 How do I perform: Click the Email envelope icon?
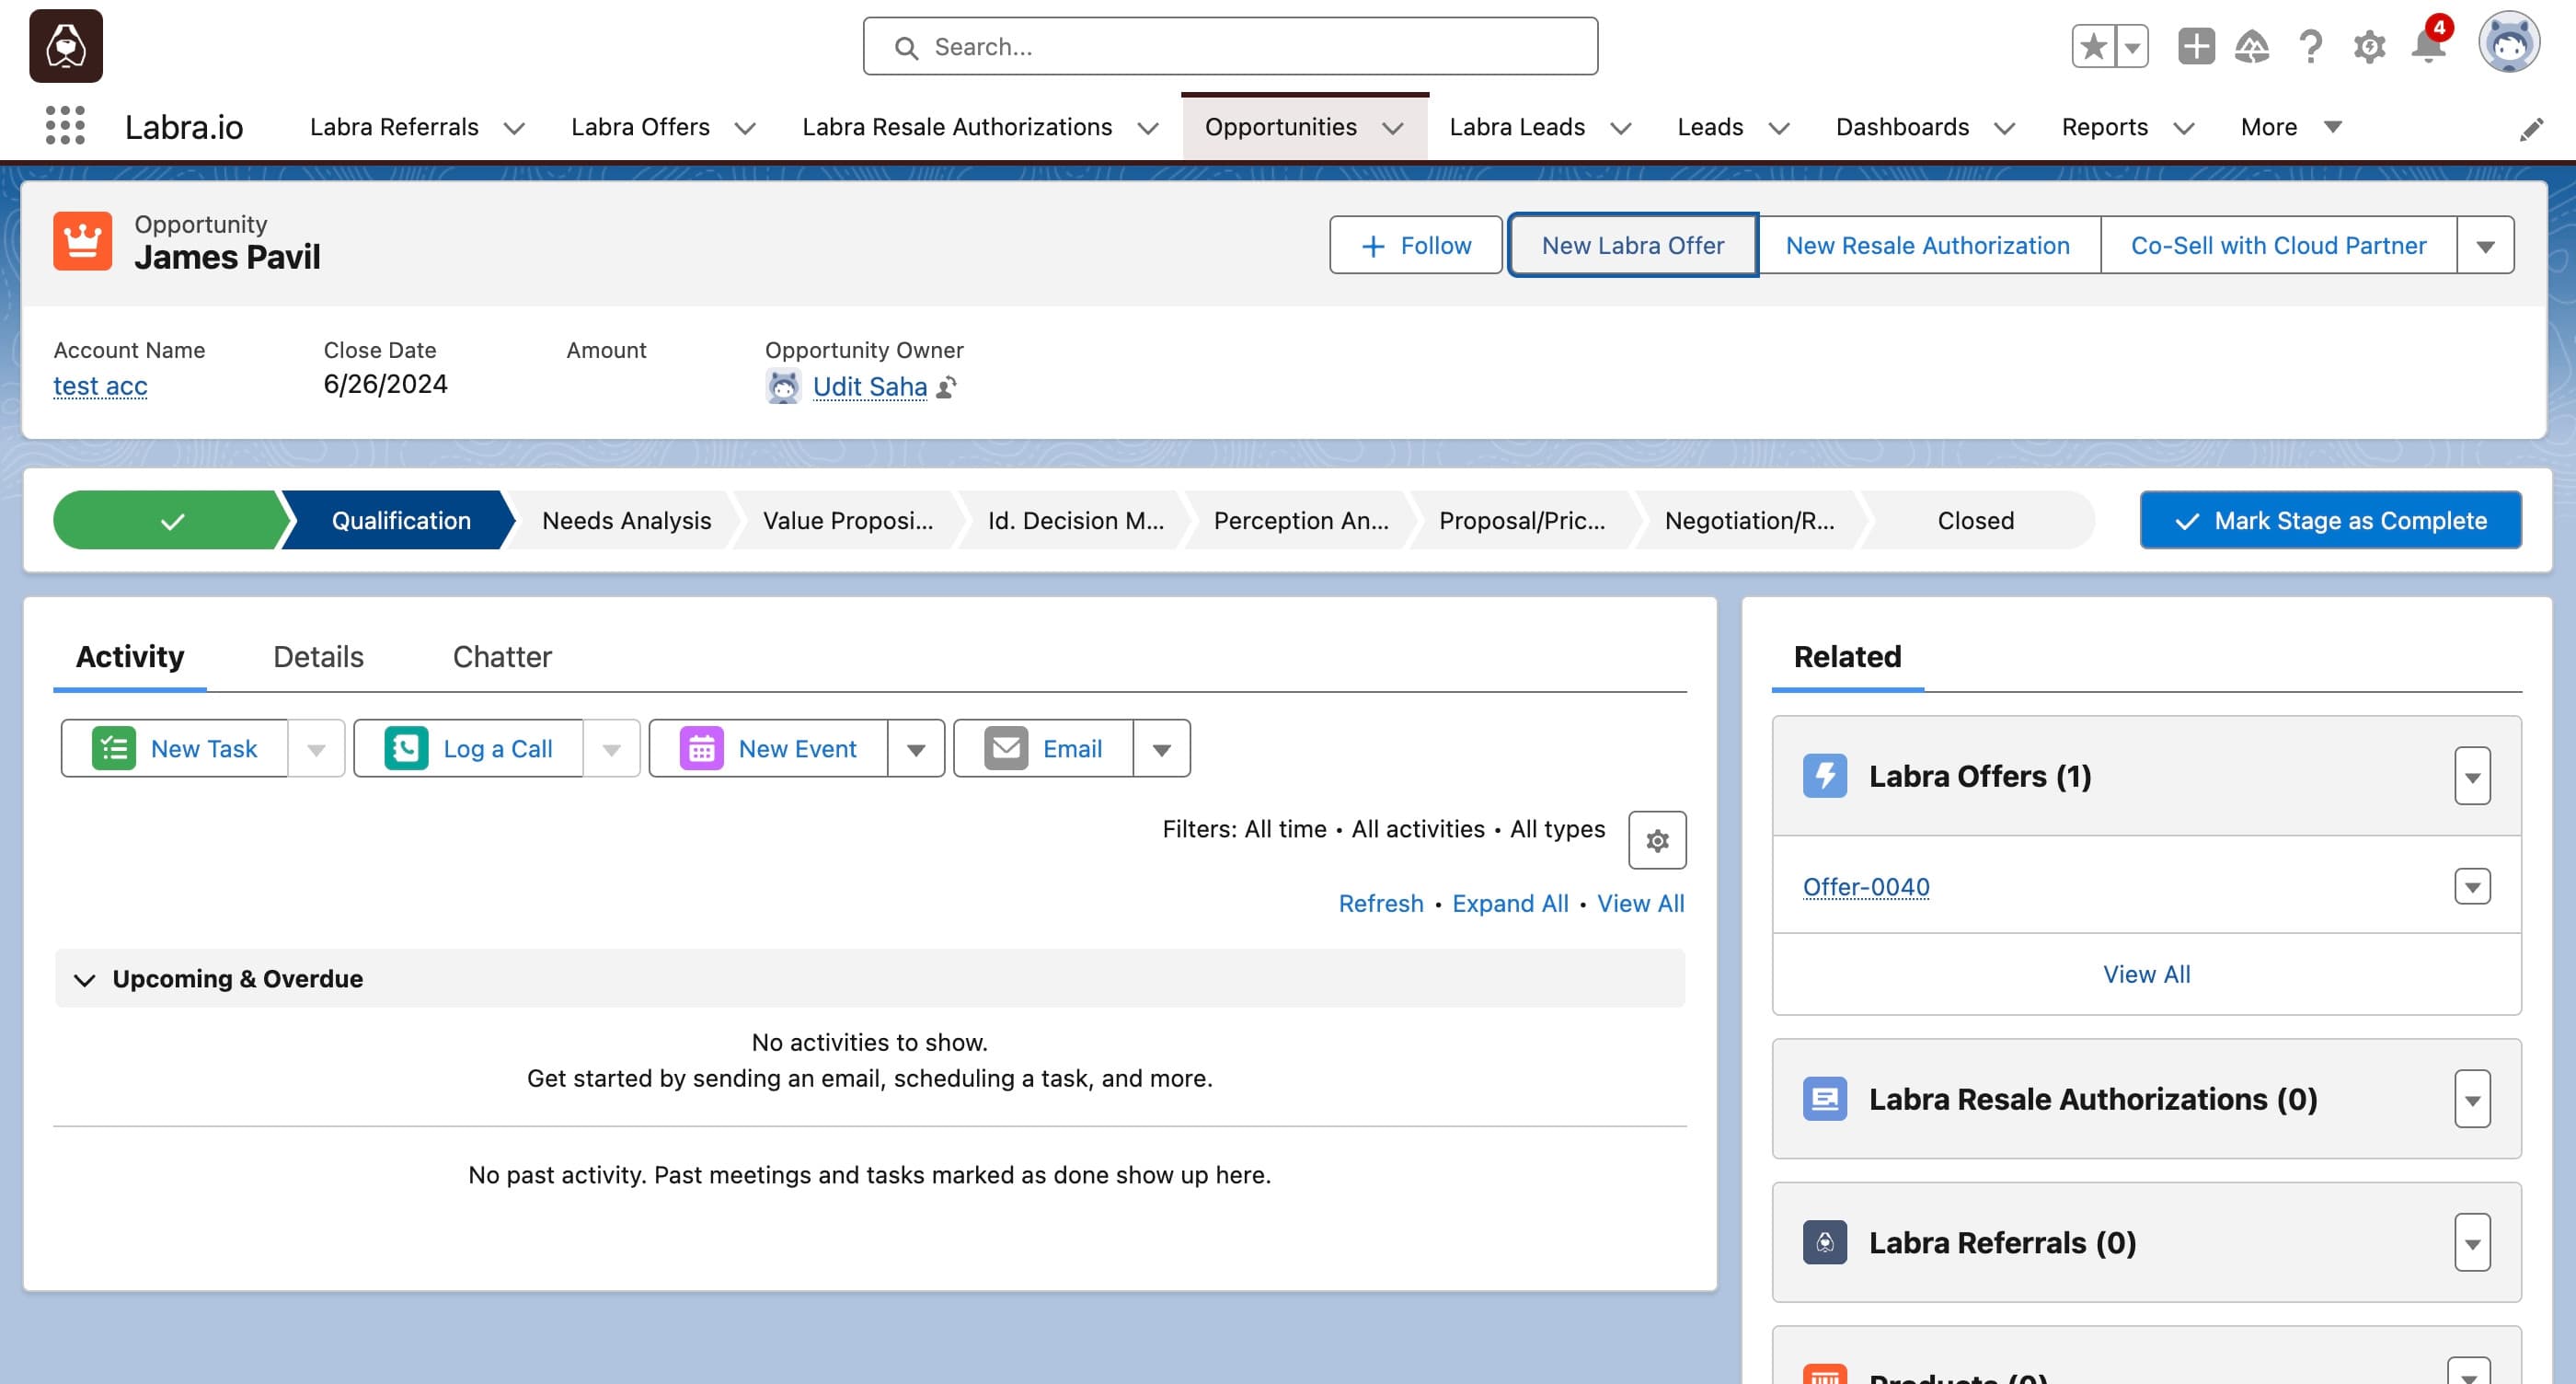click(1006, 748)
